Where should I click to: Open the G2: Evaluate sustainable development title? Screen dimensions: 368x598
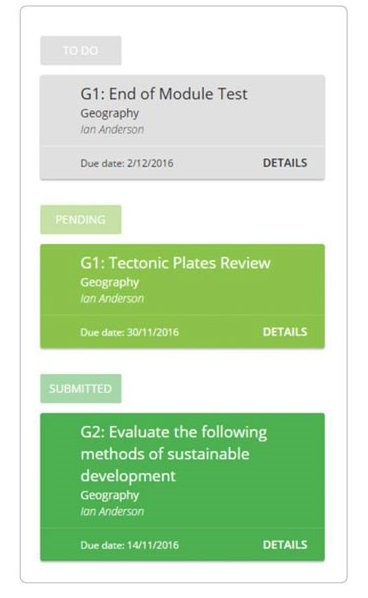[x=174, y=454]
